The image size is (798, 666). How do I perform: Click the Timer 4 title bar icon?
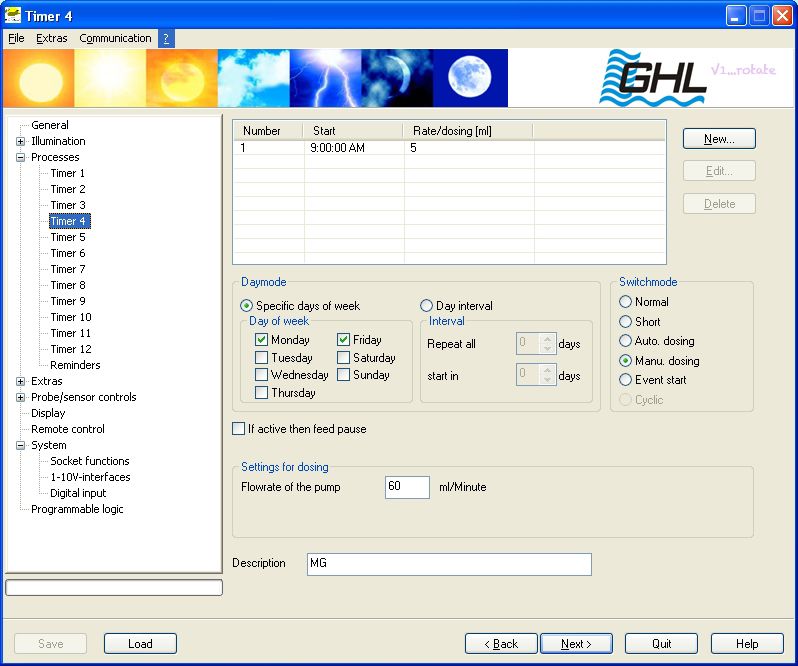tap(13, 15)
